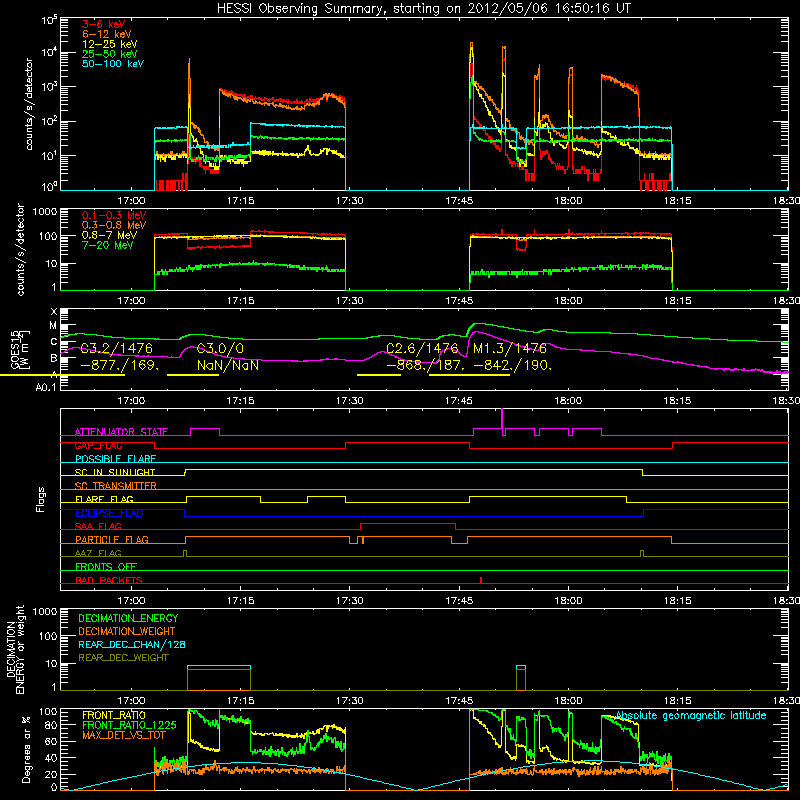The image size is (800, 800).
Task: Click the yellow interval bar beneath -868./187.
Action: coord(379,375)
